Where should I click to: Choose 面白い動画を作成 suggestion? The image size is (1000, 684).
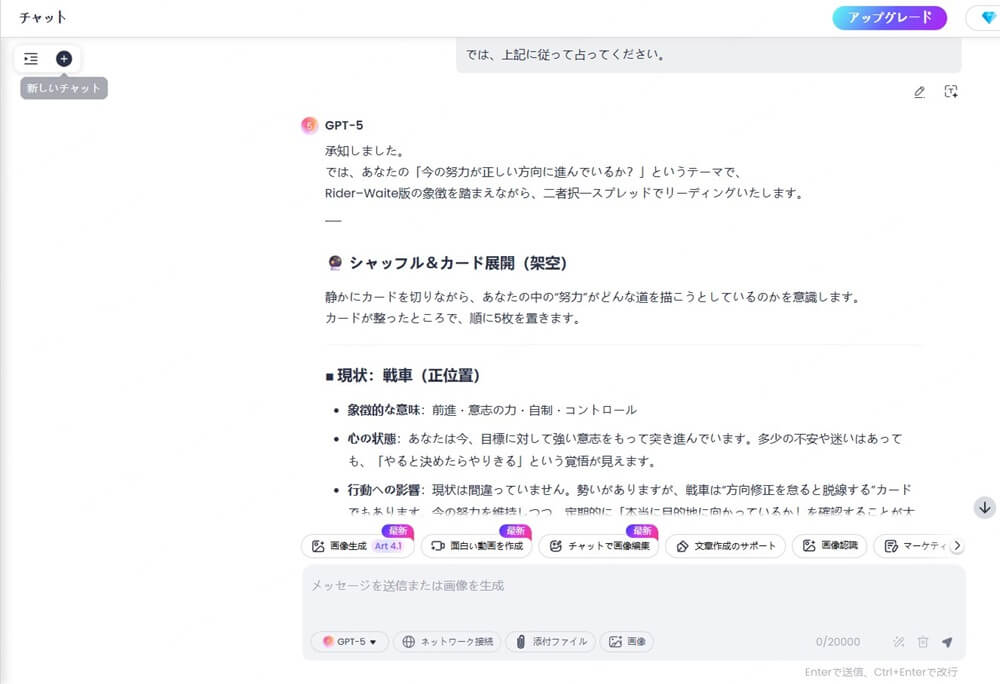(x=476, y=546)
